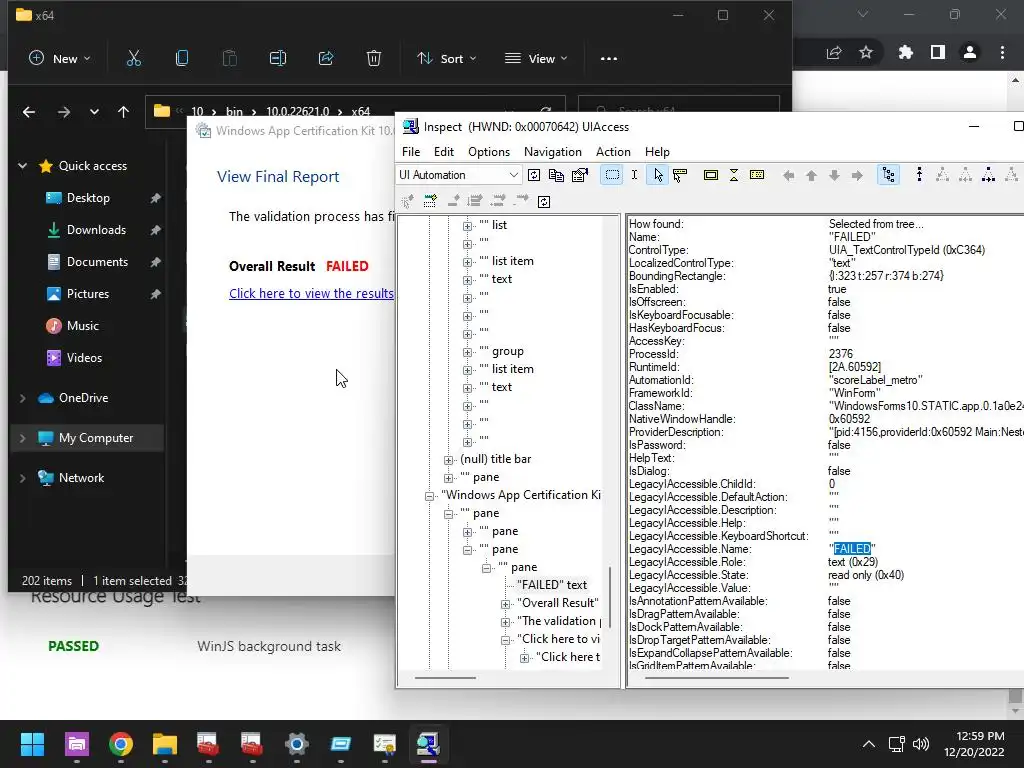
Task: Toggle Show Information Tooltip yellow keyboard-like button
Action: tap(757, 175)
